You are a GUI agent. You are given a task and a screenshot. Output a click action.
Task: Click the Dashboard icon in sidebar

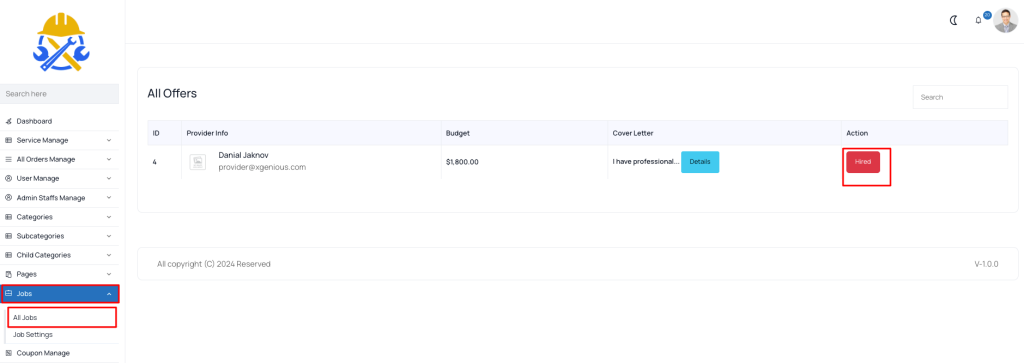coord(8,121)
